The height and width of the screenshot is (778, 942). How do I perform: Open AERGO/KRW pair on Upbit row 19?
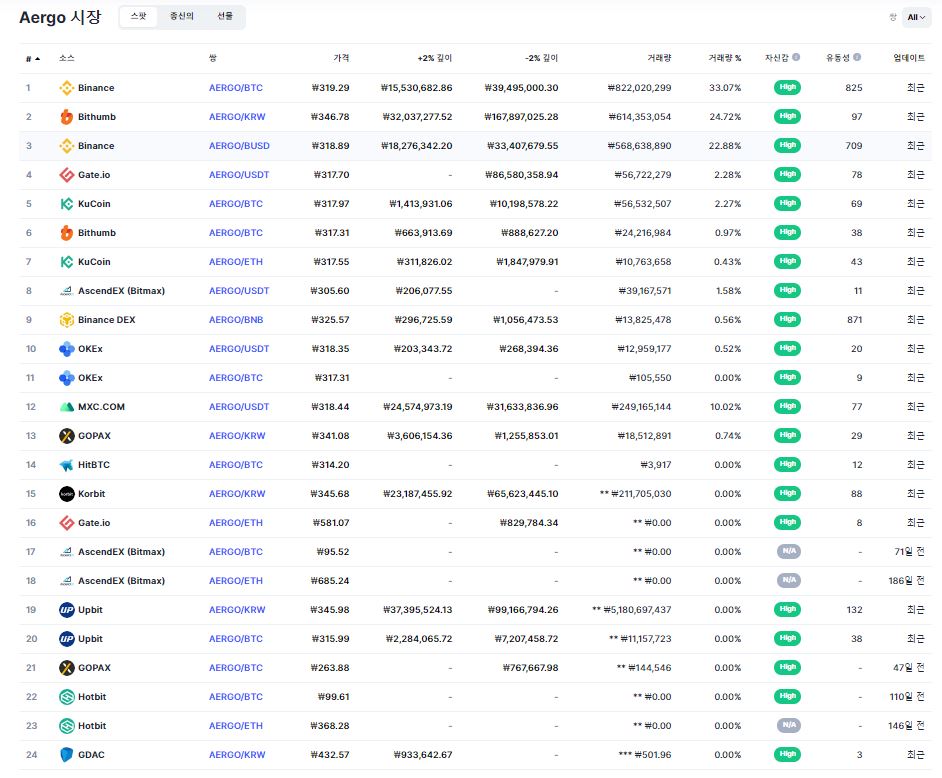coord(237,610)
